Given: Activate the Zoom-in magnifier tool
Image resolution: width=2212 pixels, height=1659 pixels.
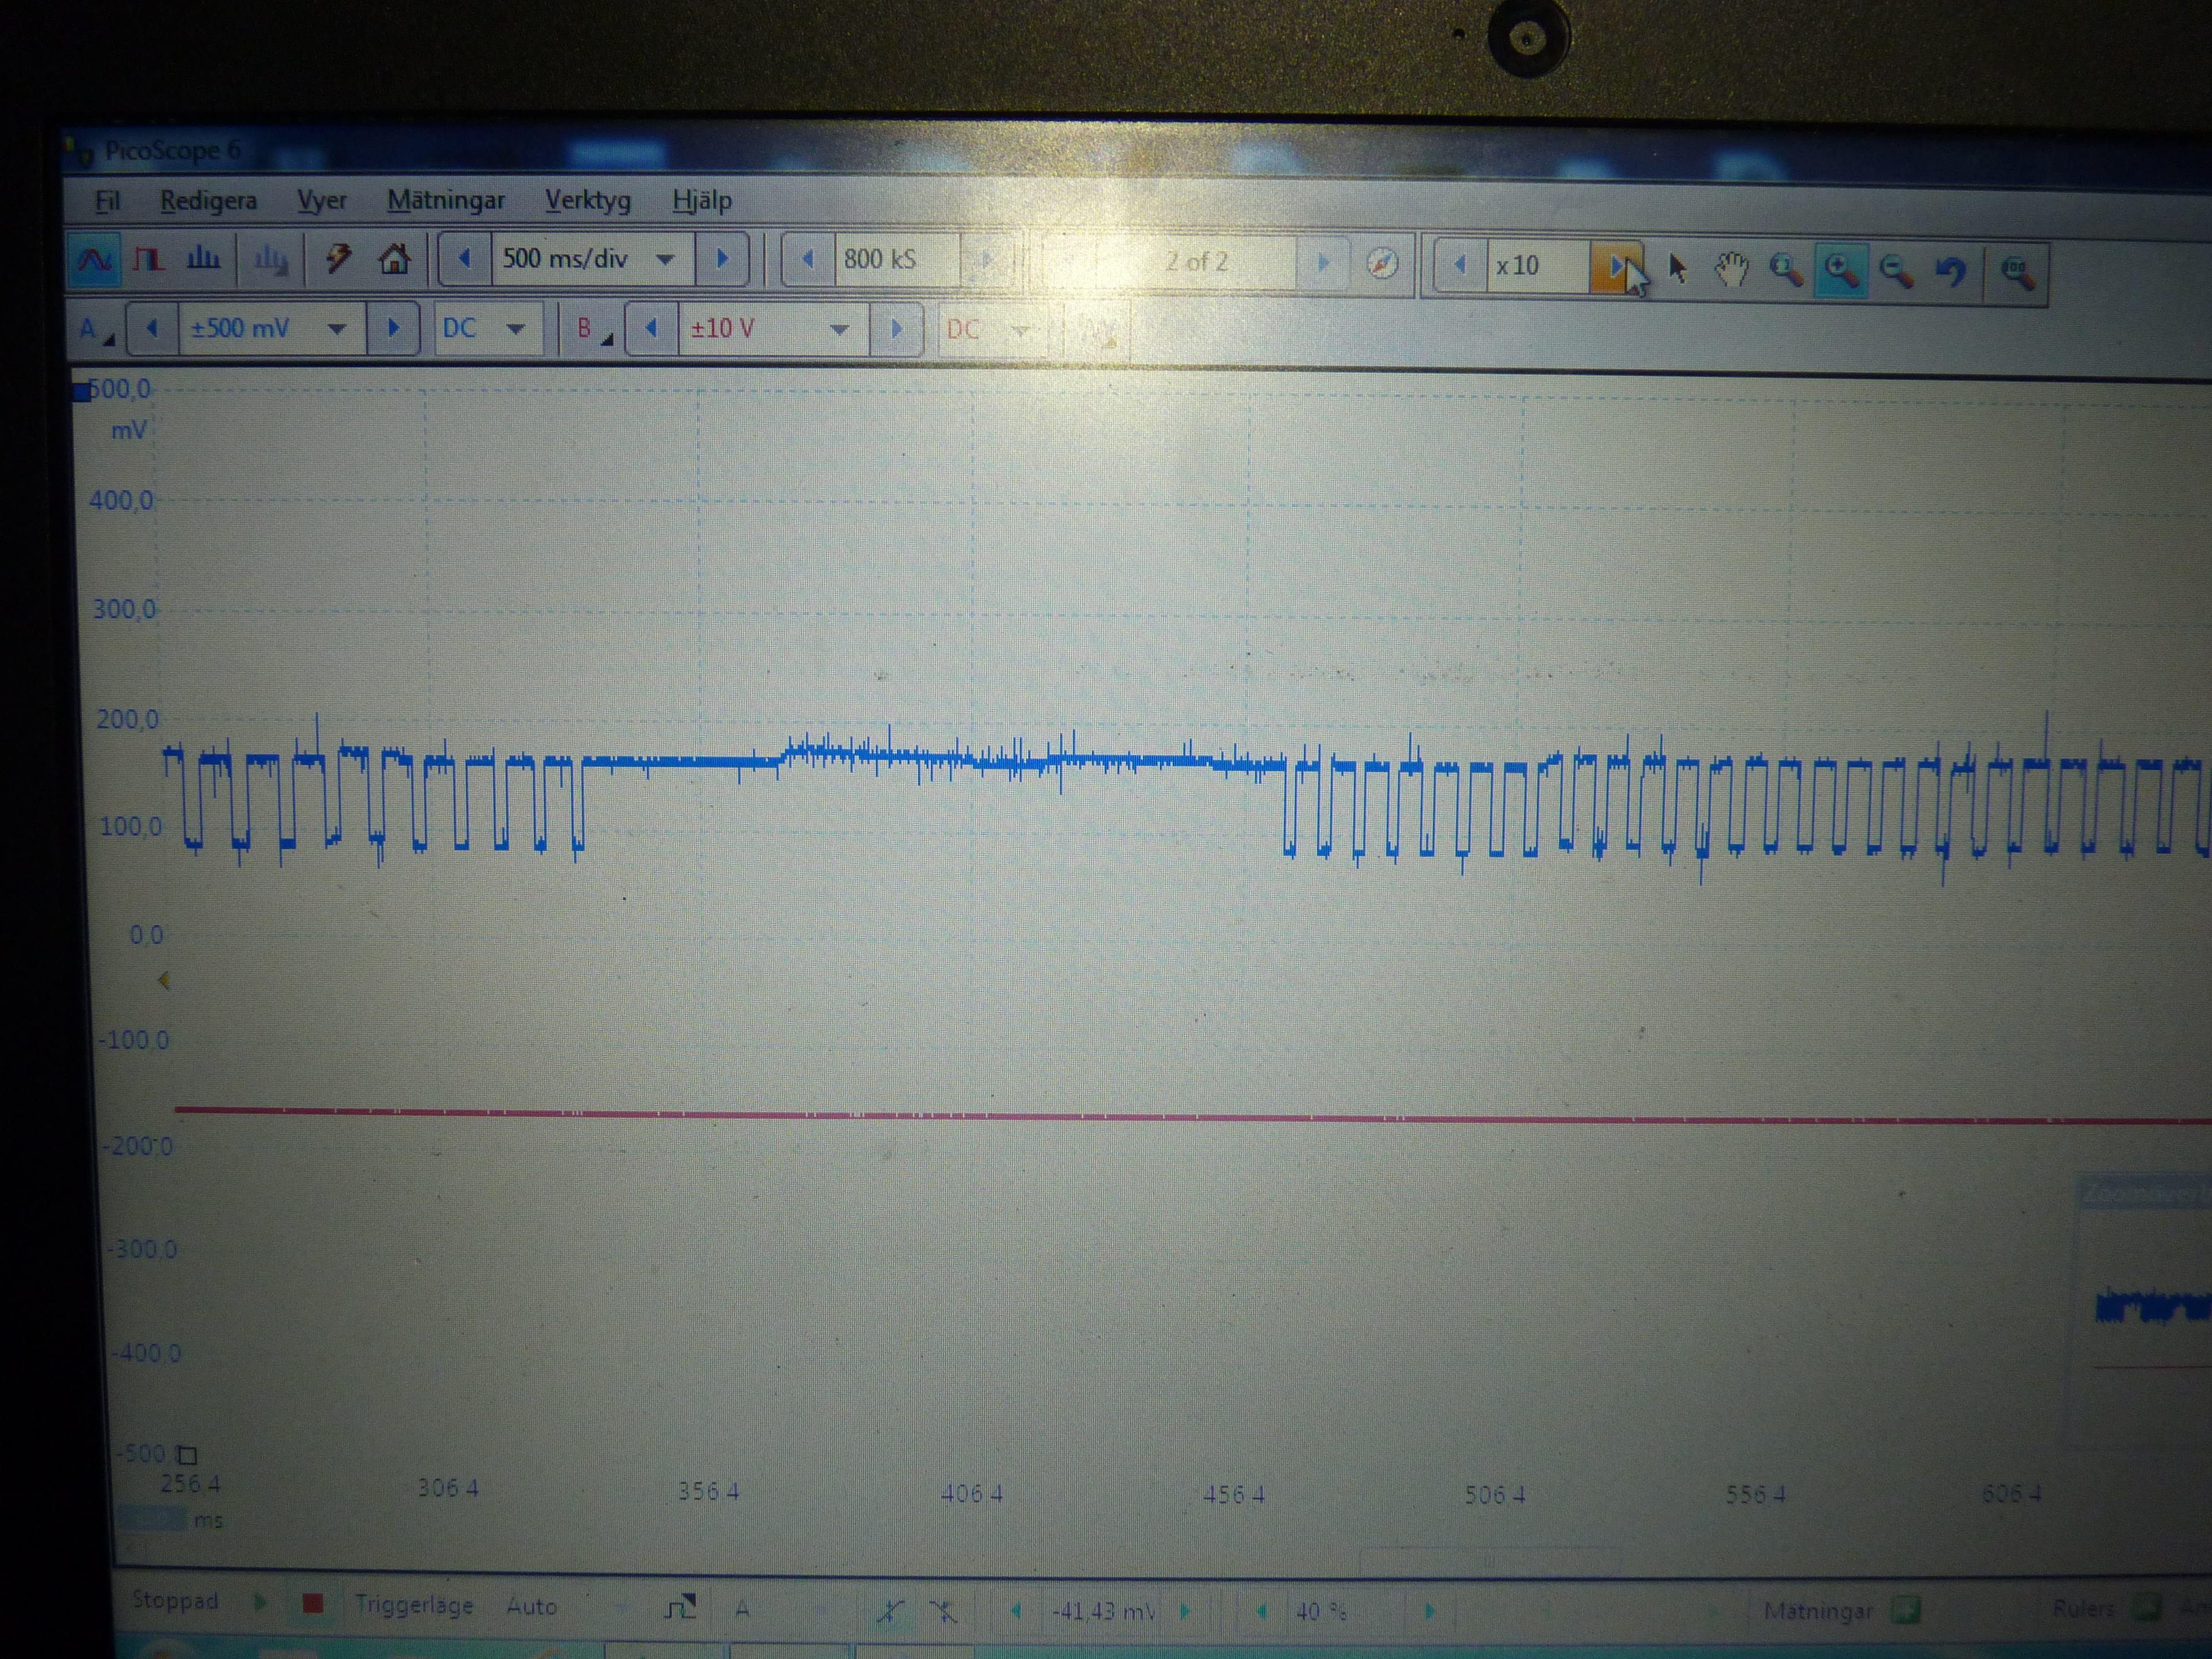Looking at the screenshot, I should coord(1841,269).
